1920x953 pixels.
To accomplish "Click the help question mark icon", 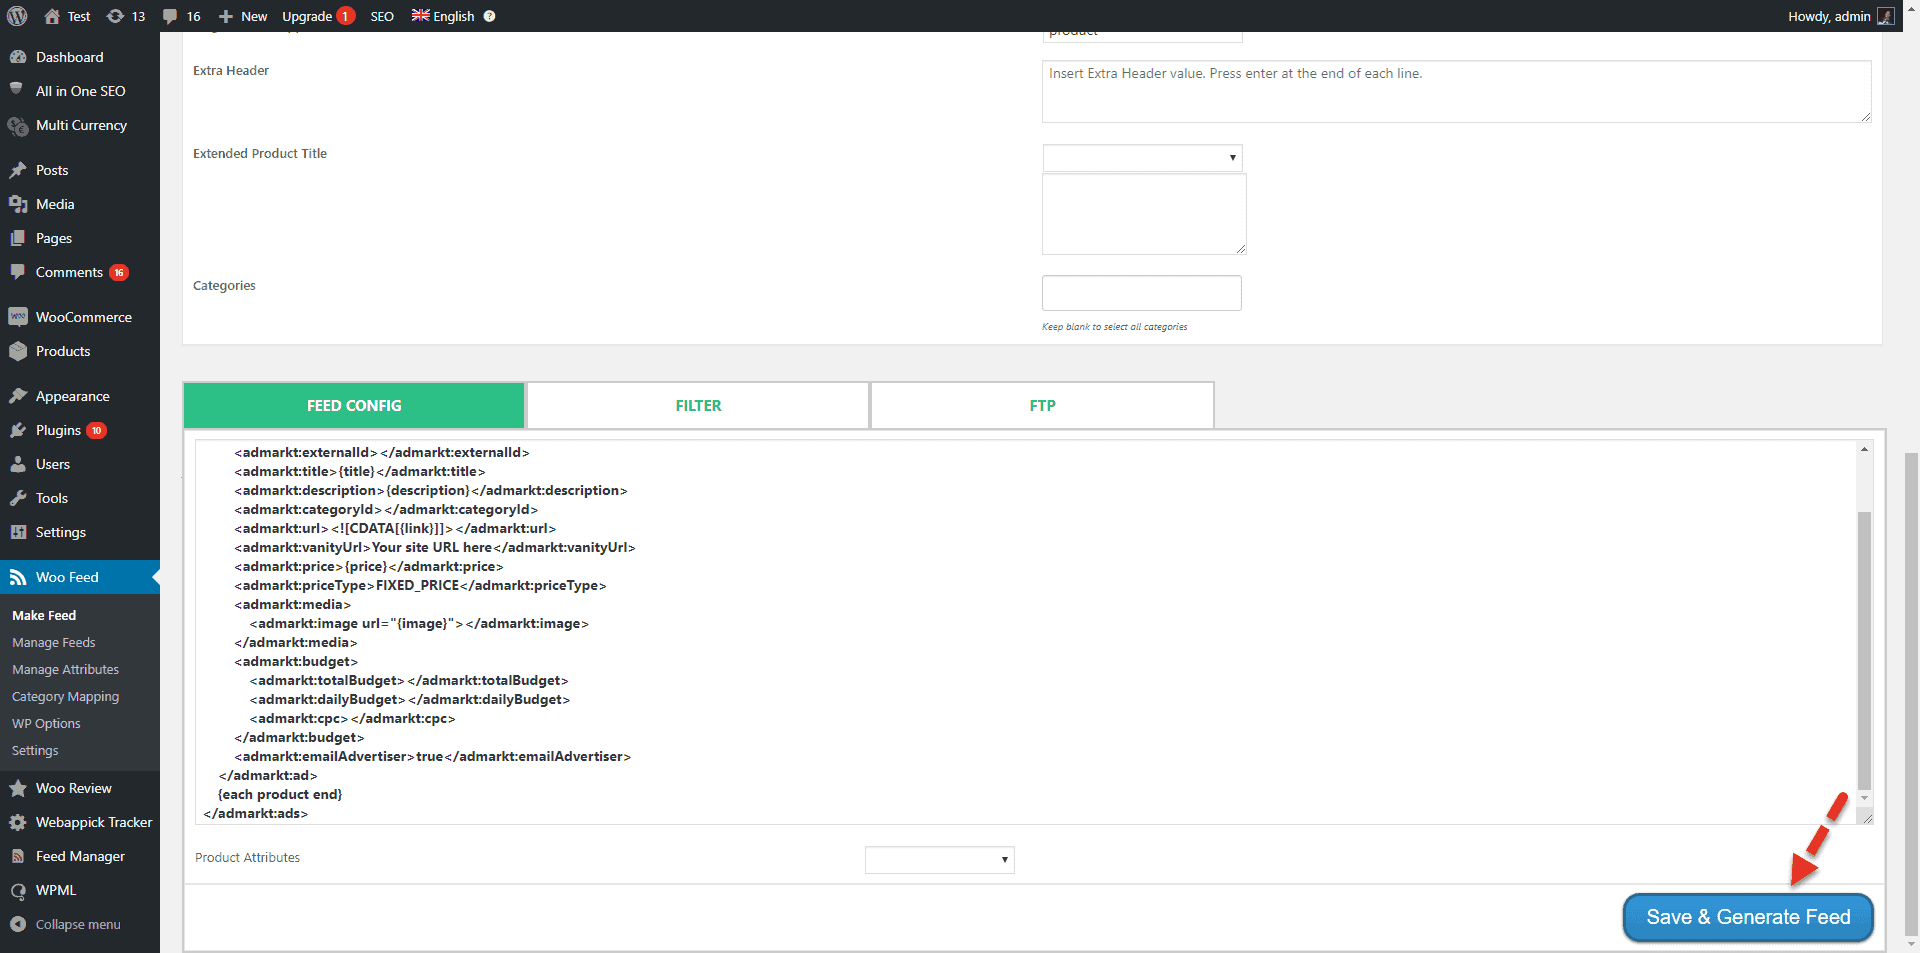I will (489, 16).
